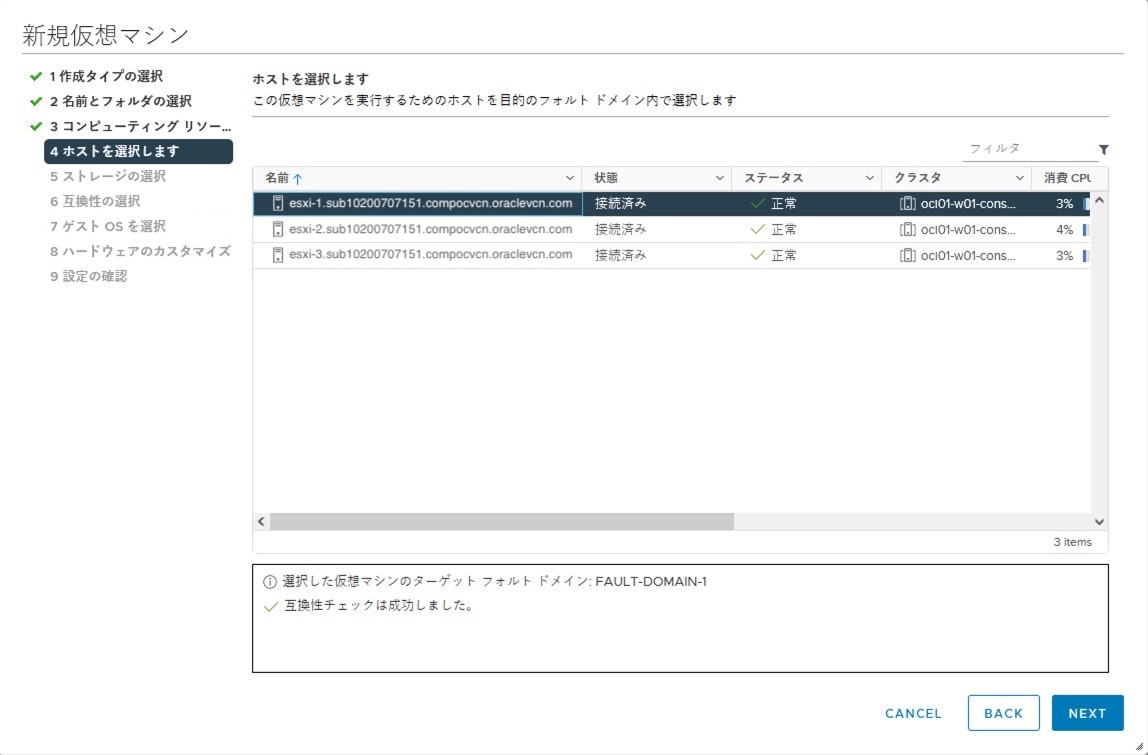1148x755 pixels.
Task: Click down arrow of vertical scrollbar
Action: [1099, 521]
